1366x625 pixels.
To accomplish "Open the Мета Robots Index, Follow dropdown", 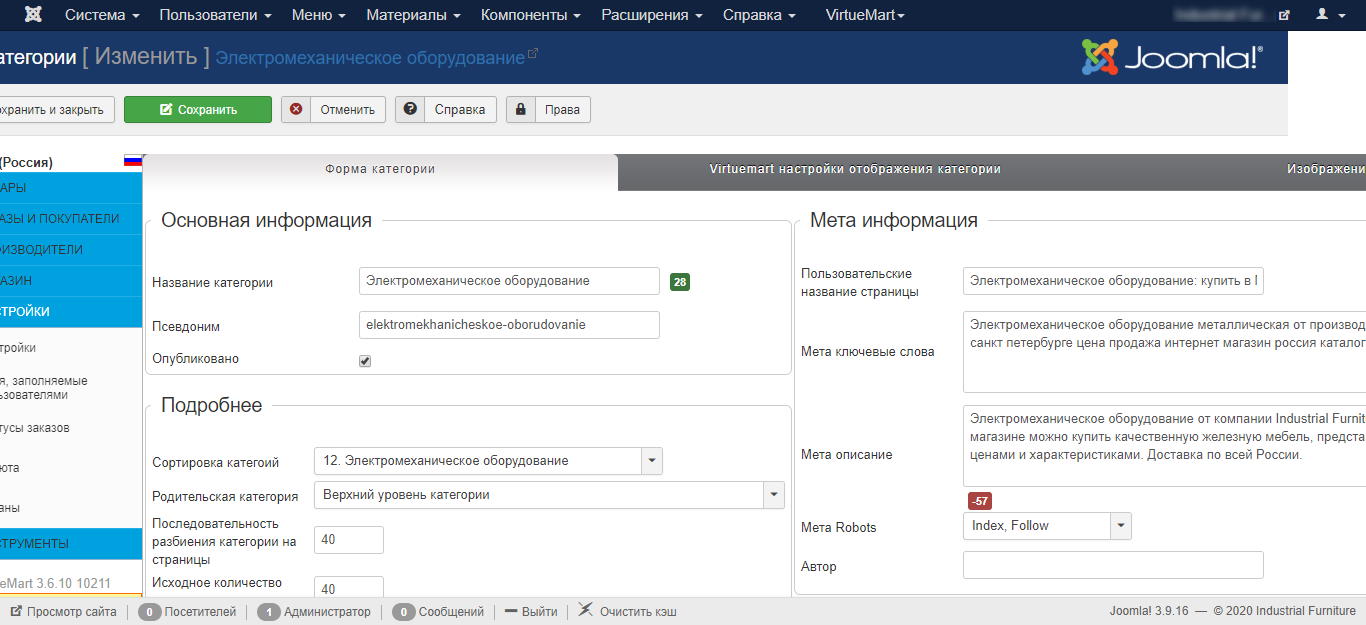I will (1120, 526).
